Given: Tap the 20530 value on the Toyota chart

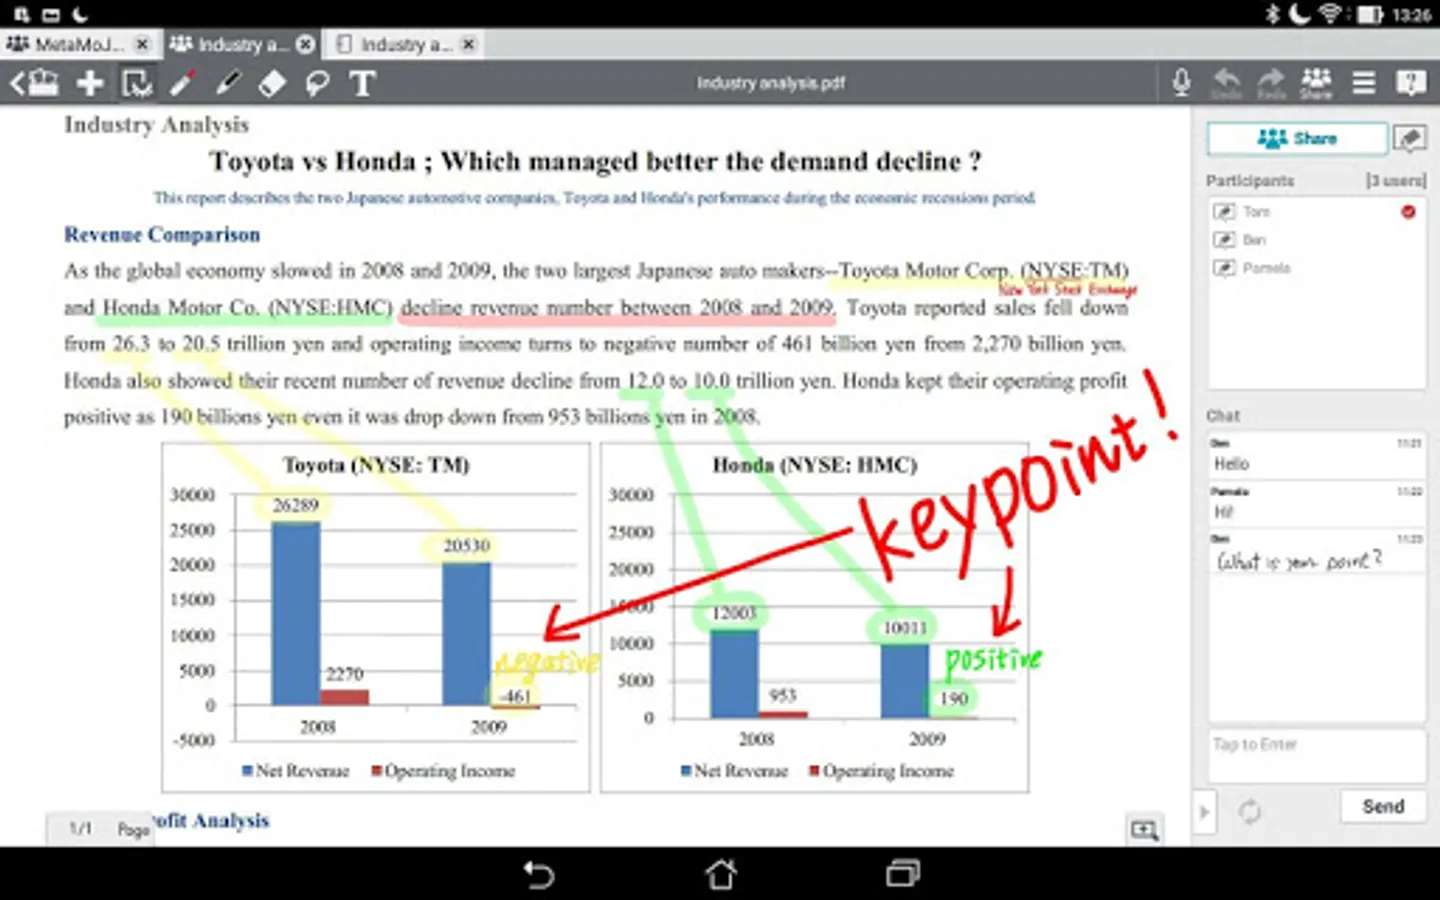Looking at the screenshot, I should pyautogui.click(x=467, y=545).
